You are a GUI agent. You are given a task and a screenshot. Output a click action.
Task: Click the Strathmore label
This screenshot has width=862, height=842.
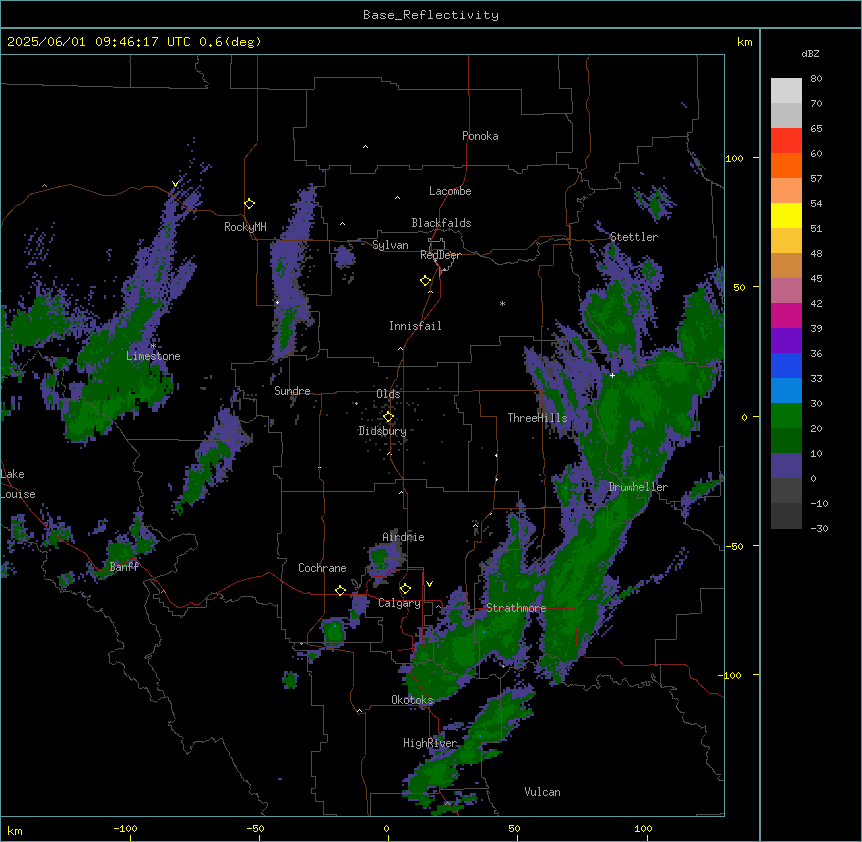pos(516,608)
